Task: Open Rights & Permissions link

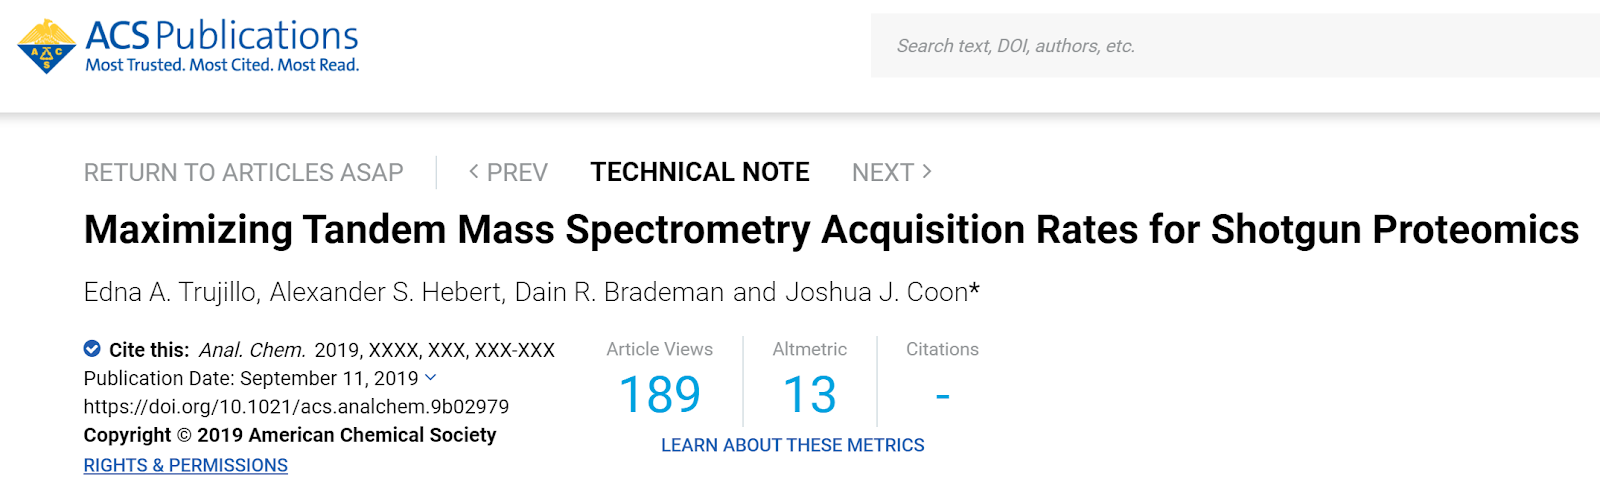Action: click(x=185, y=465)
